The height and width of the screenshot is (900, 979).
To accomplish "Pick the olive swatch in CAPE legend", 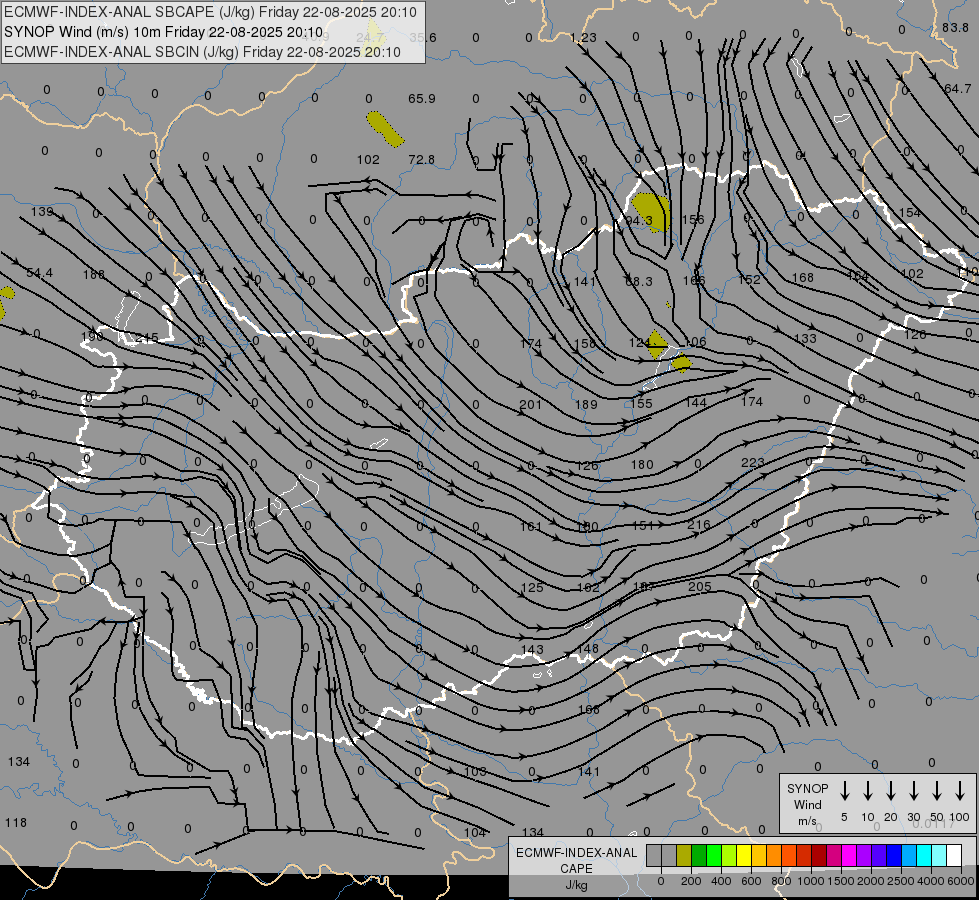I will [684, 856].
